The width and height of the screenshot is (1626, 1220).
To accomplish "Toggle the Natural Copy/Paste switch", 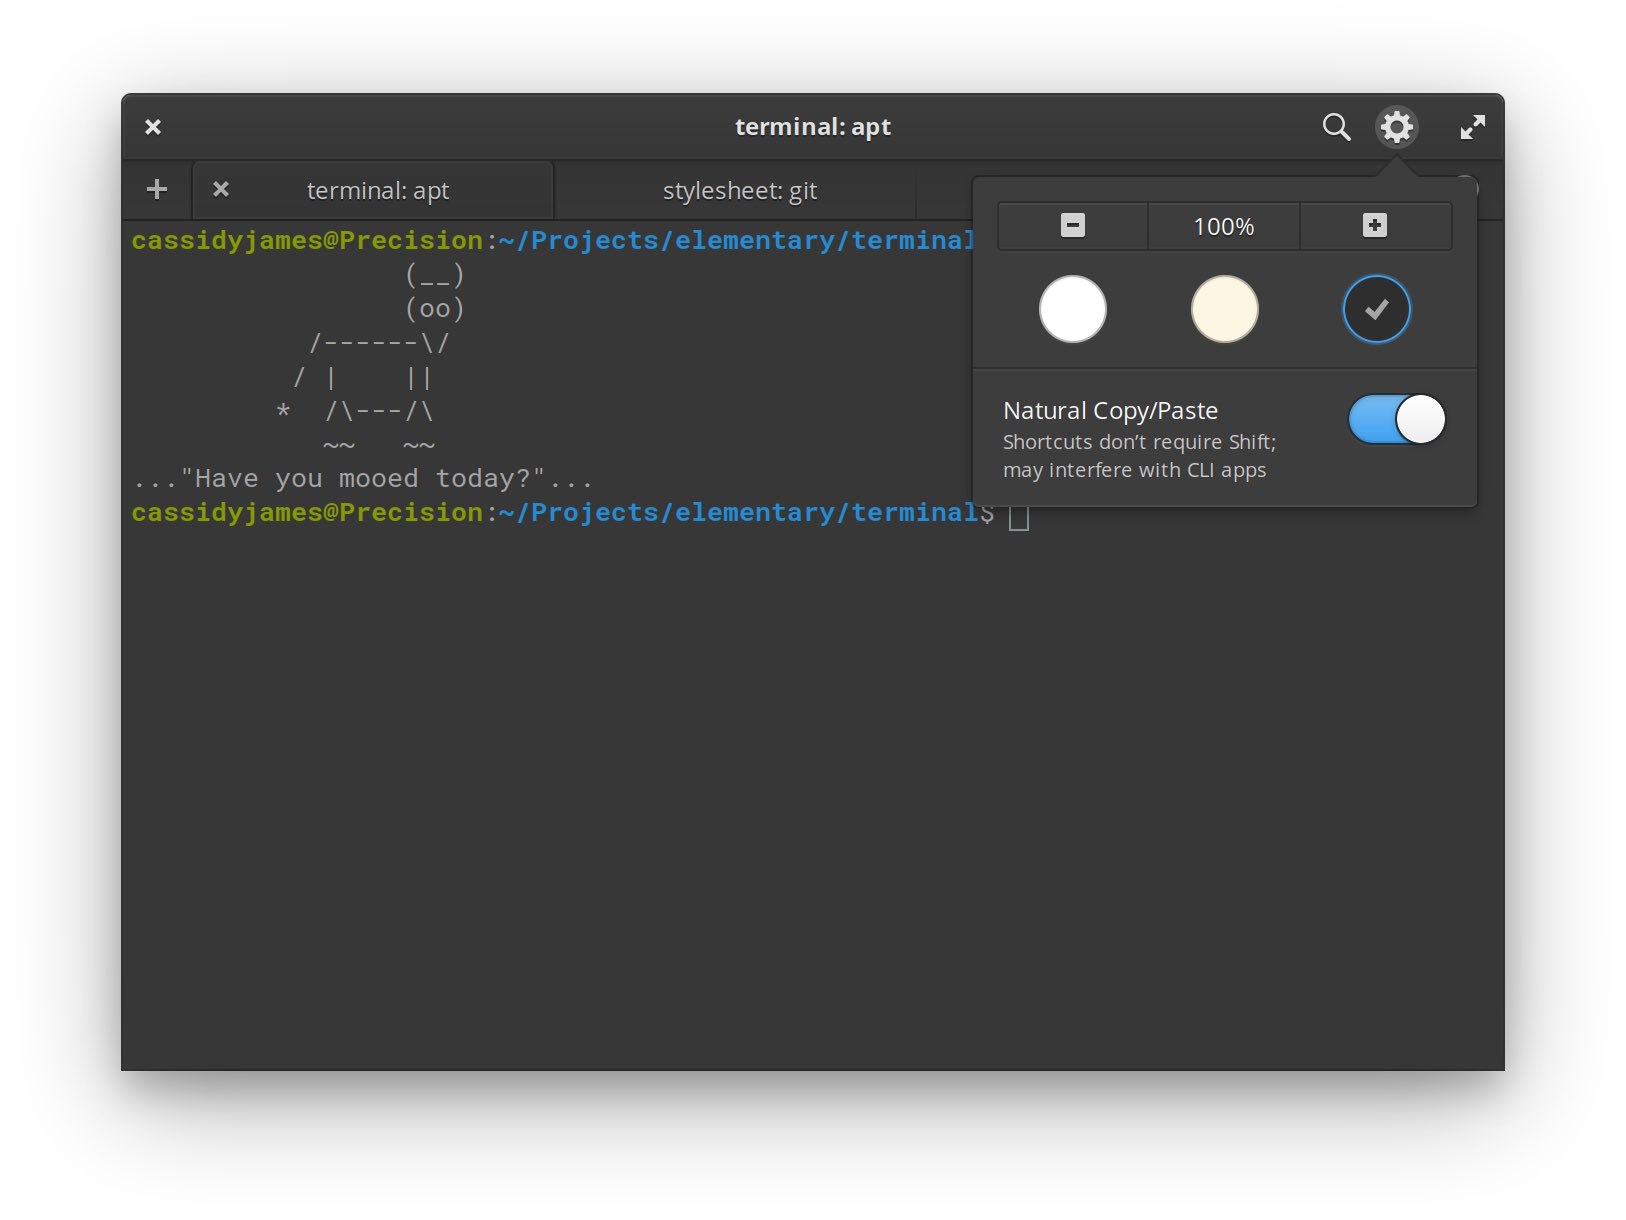I will pyautogui.click(x=1397, y=419).
